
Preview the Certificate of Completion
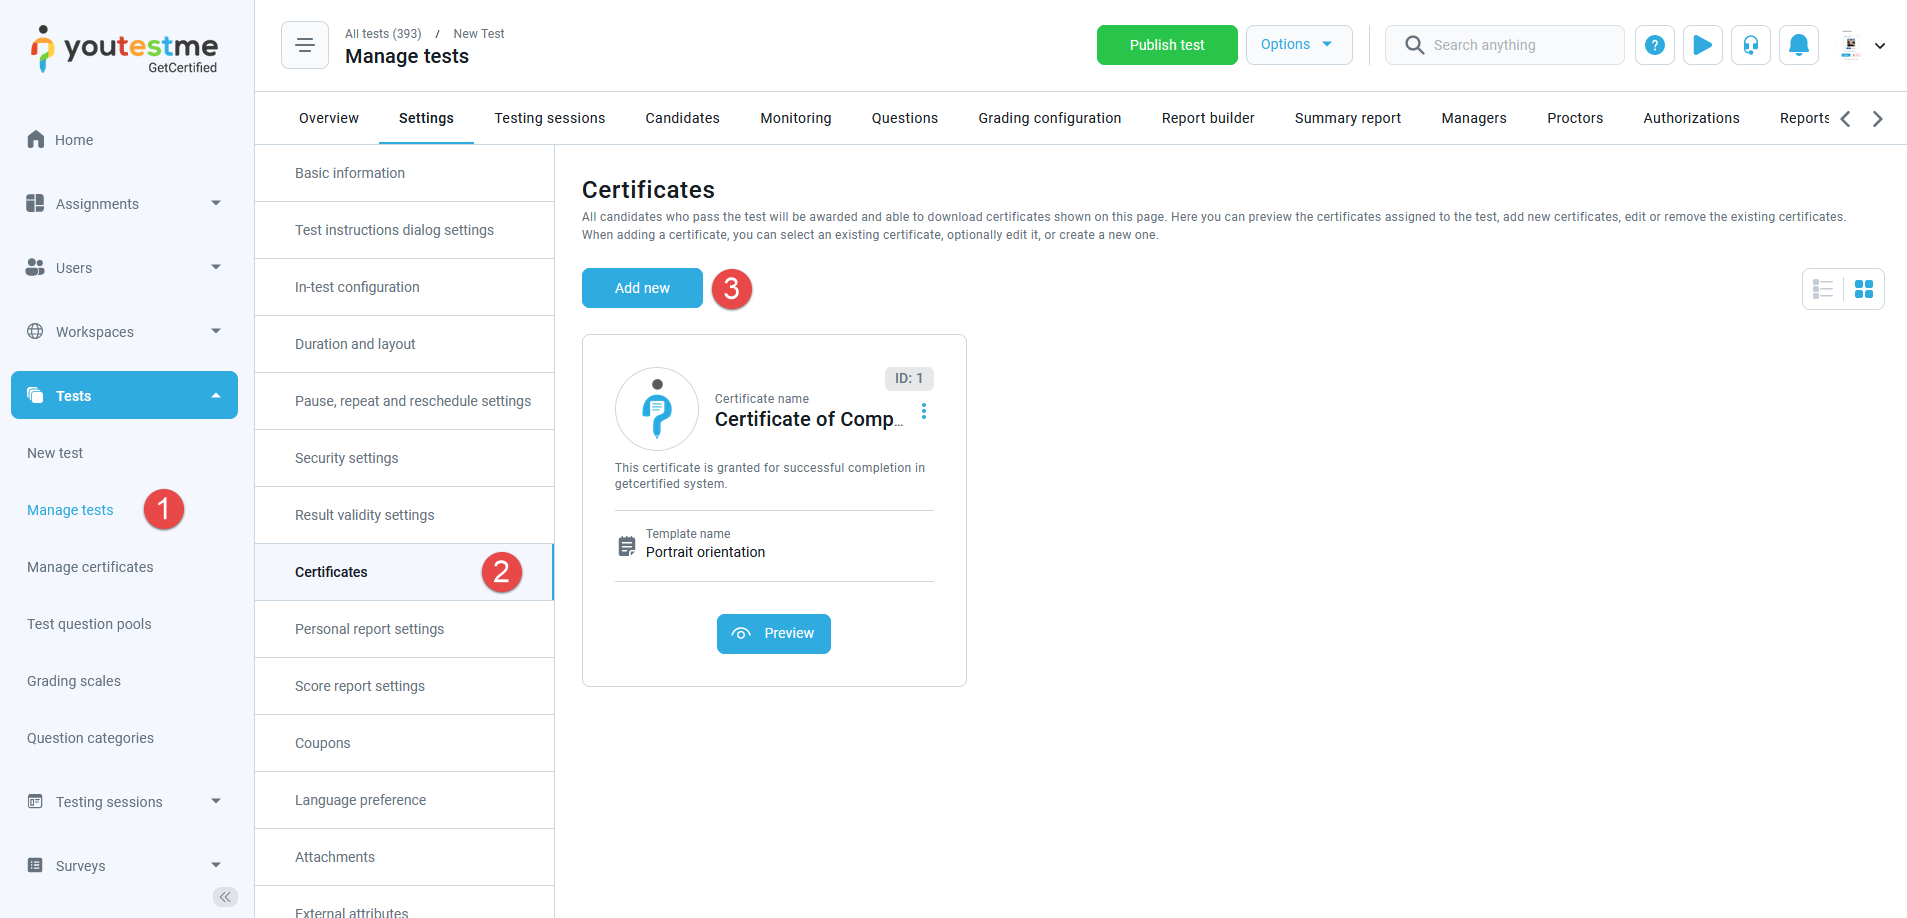pos(773,634)
